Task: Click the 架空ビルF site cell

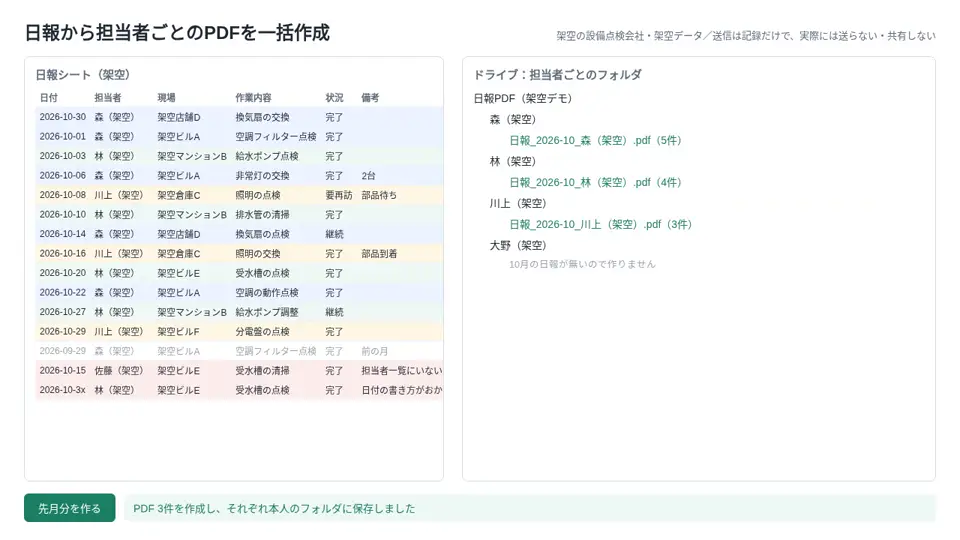Action: [178, 332]
